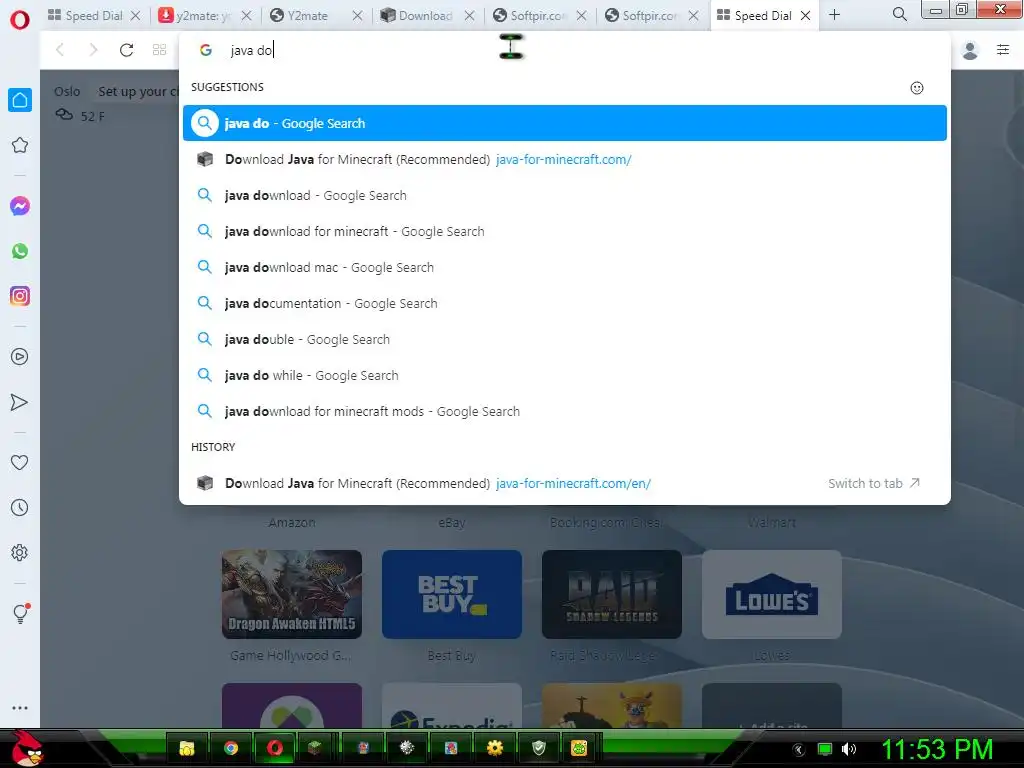Viewport: 1024px width, 768px height.
Task: Open the search tabs magnifier icon
Action: pos(899,14)
